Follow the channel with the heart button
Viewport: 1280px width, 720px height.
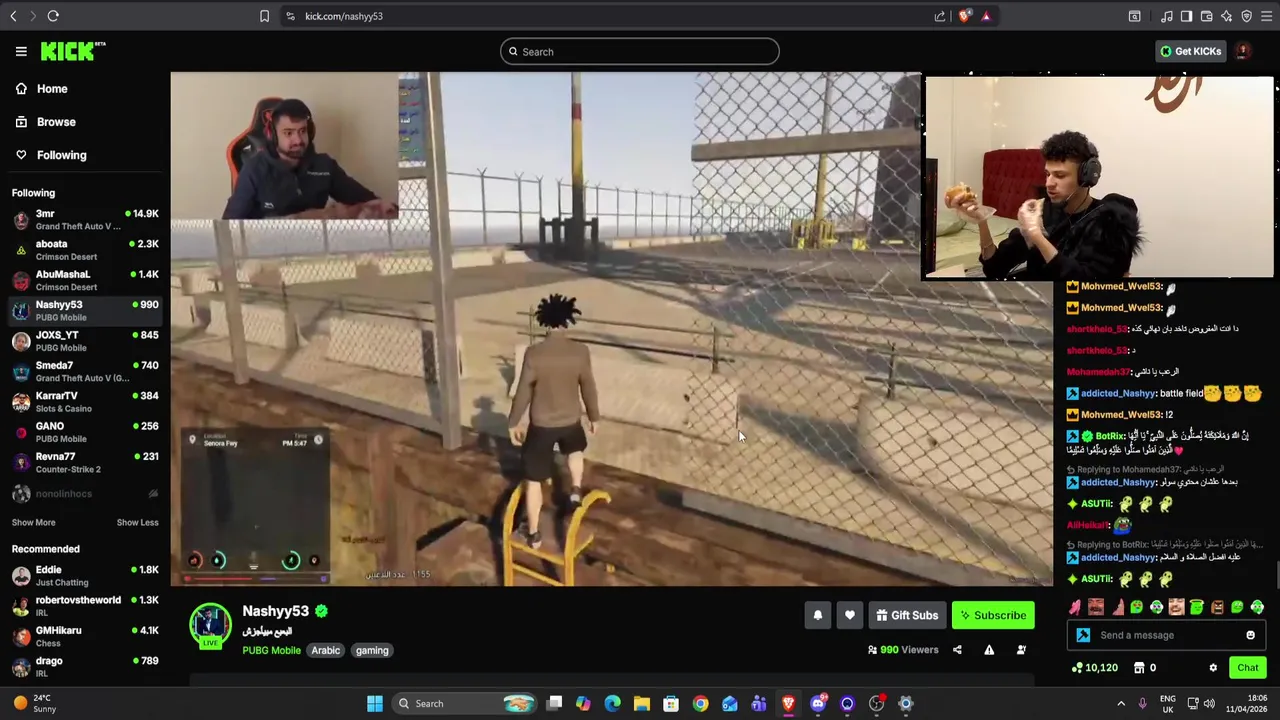click(x=850, y=615)
